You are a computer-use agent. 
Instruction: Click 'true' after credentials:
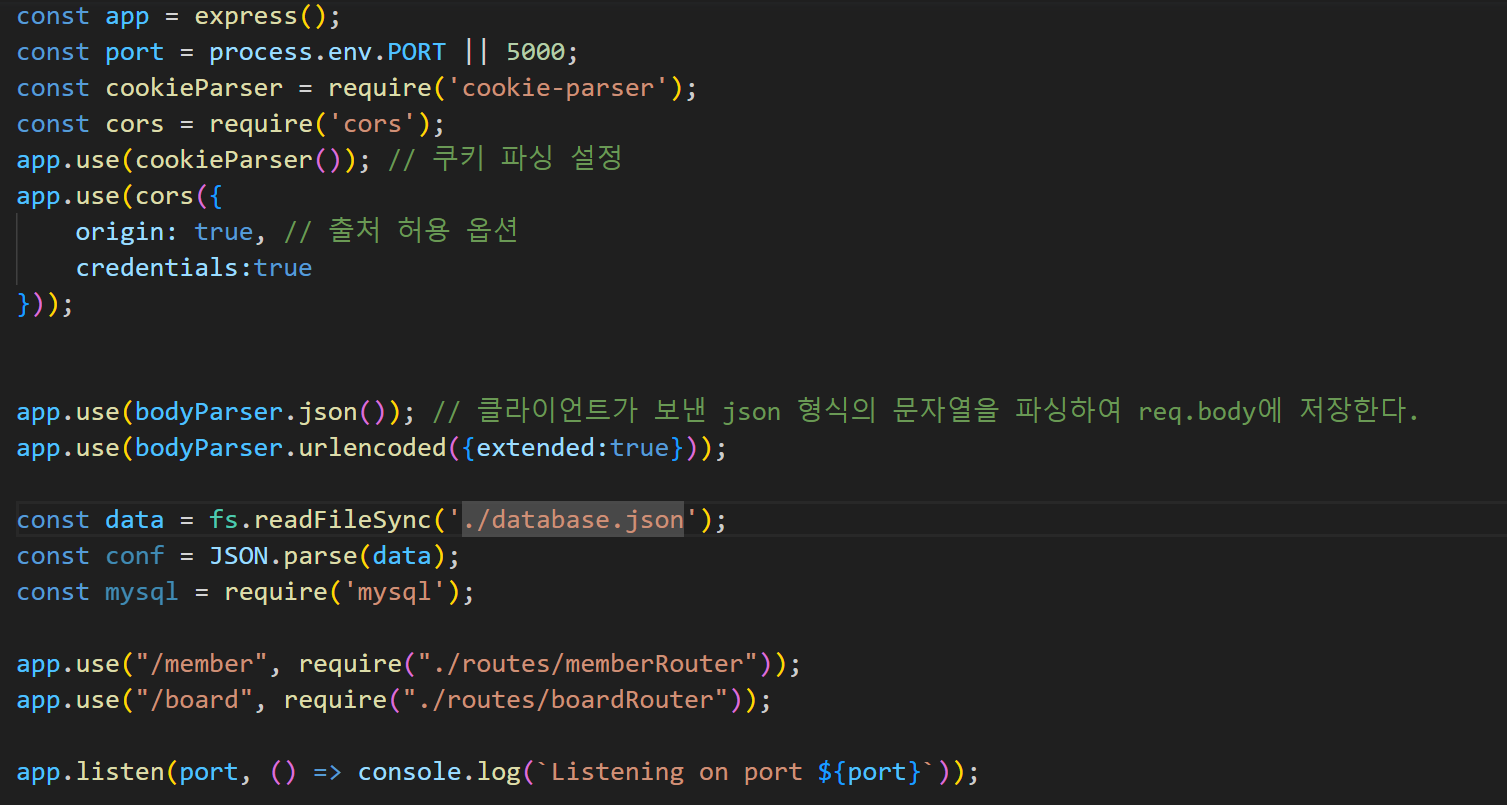click(284, 268)
